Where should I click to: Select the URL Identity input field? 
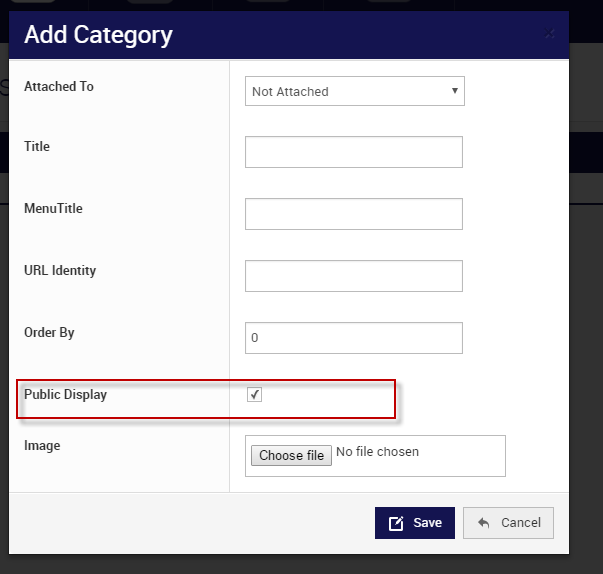pos(354,276)
